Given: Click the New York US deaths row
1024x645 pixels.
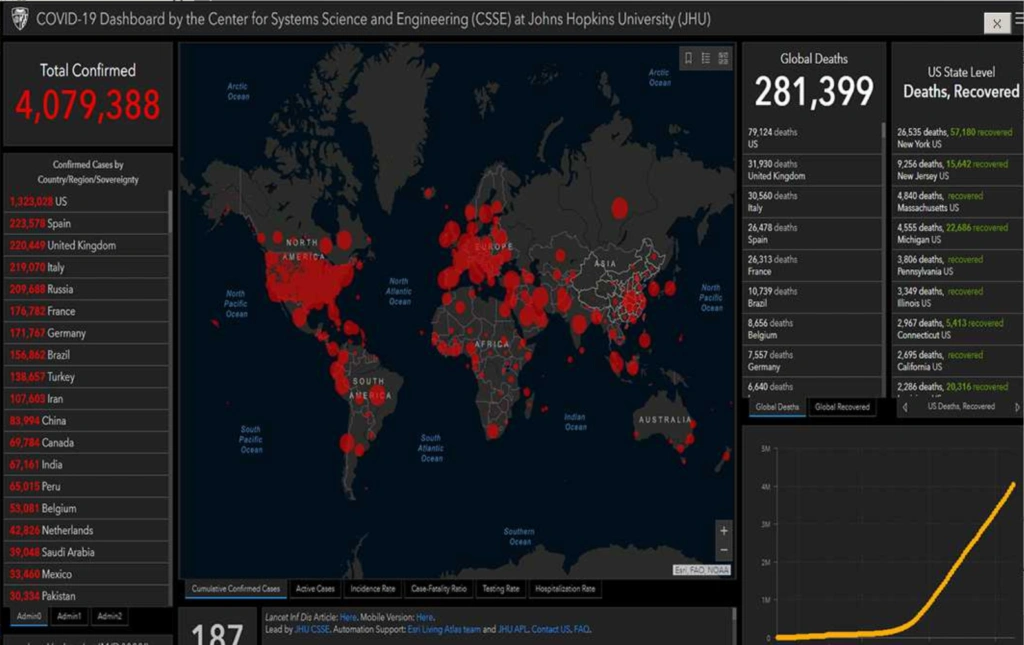Looking at the screenshot, I should [x=957, y=138].
